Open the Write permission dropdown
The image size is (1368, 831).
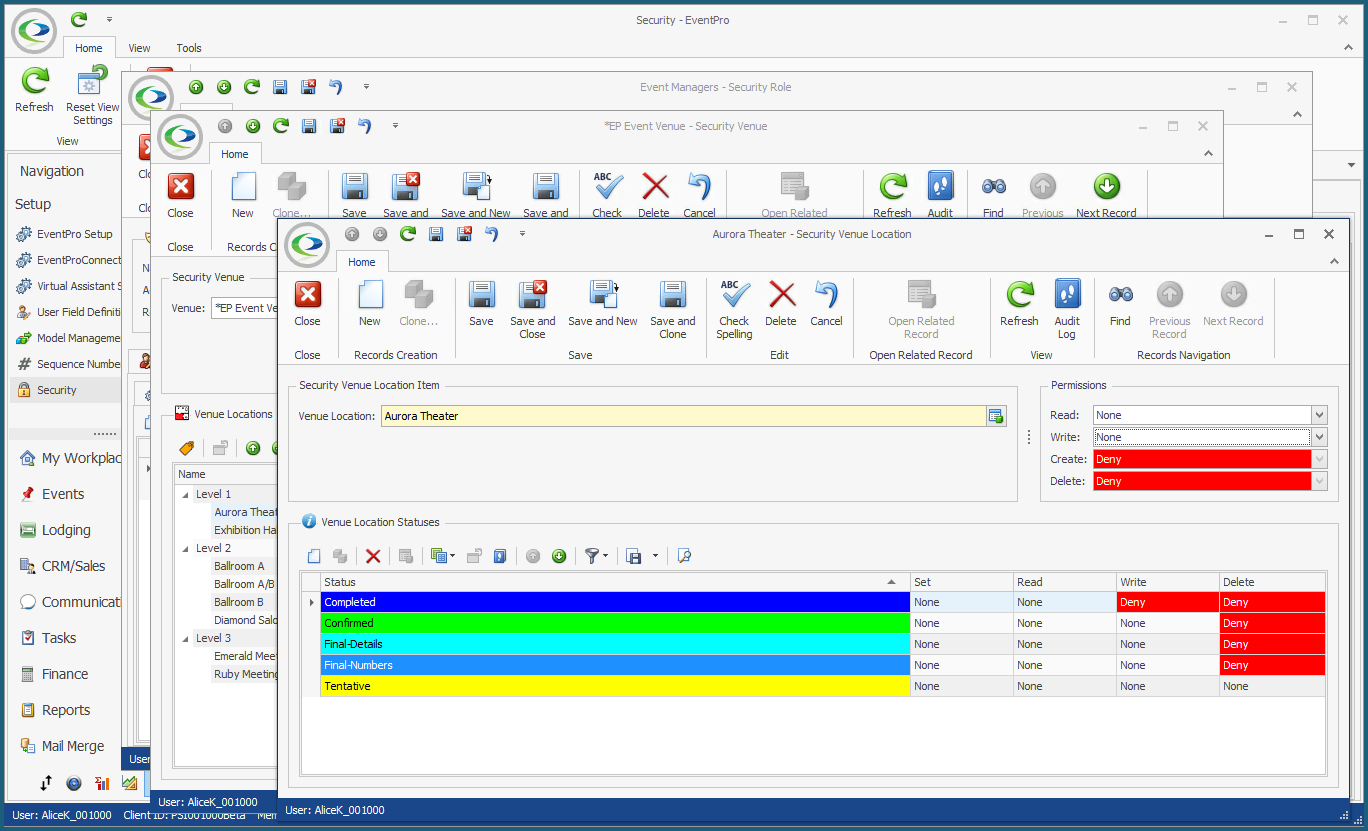point(1320,437)
